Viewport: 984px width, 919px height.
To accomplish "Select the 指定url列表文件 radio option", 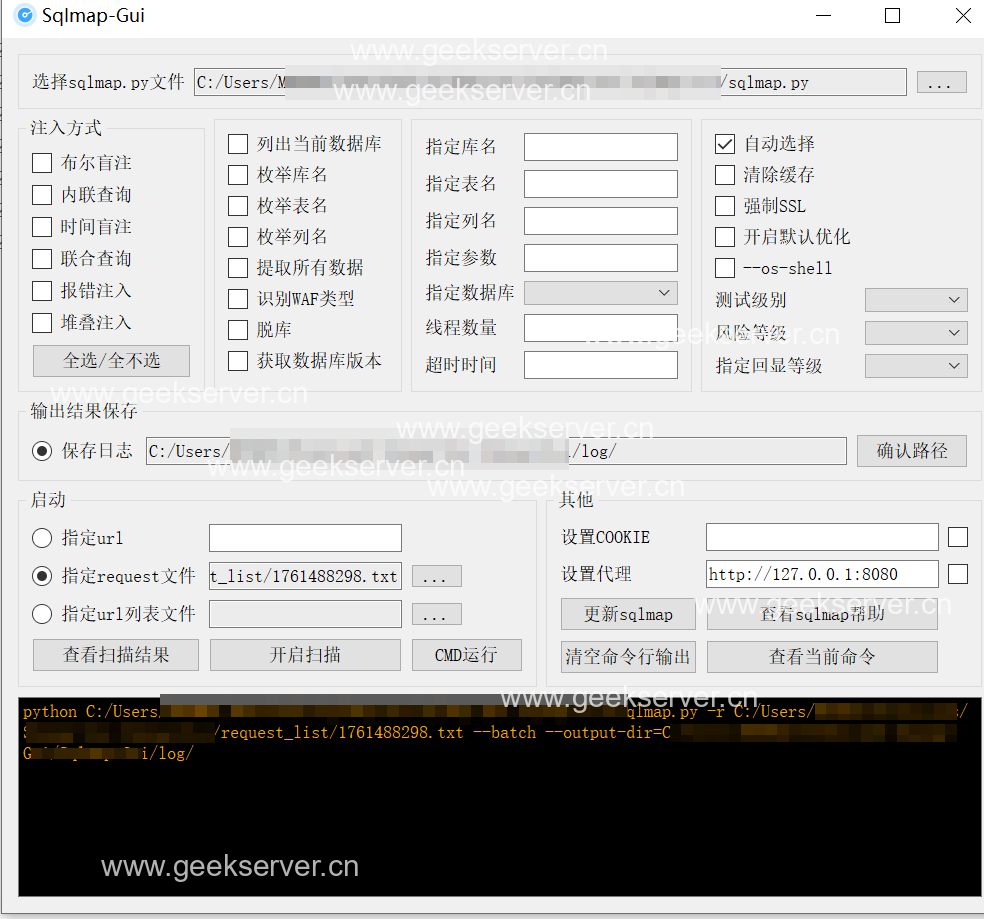I will tap(42, 614).
